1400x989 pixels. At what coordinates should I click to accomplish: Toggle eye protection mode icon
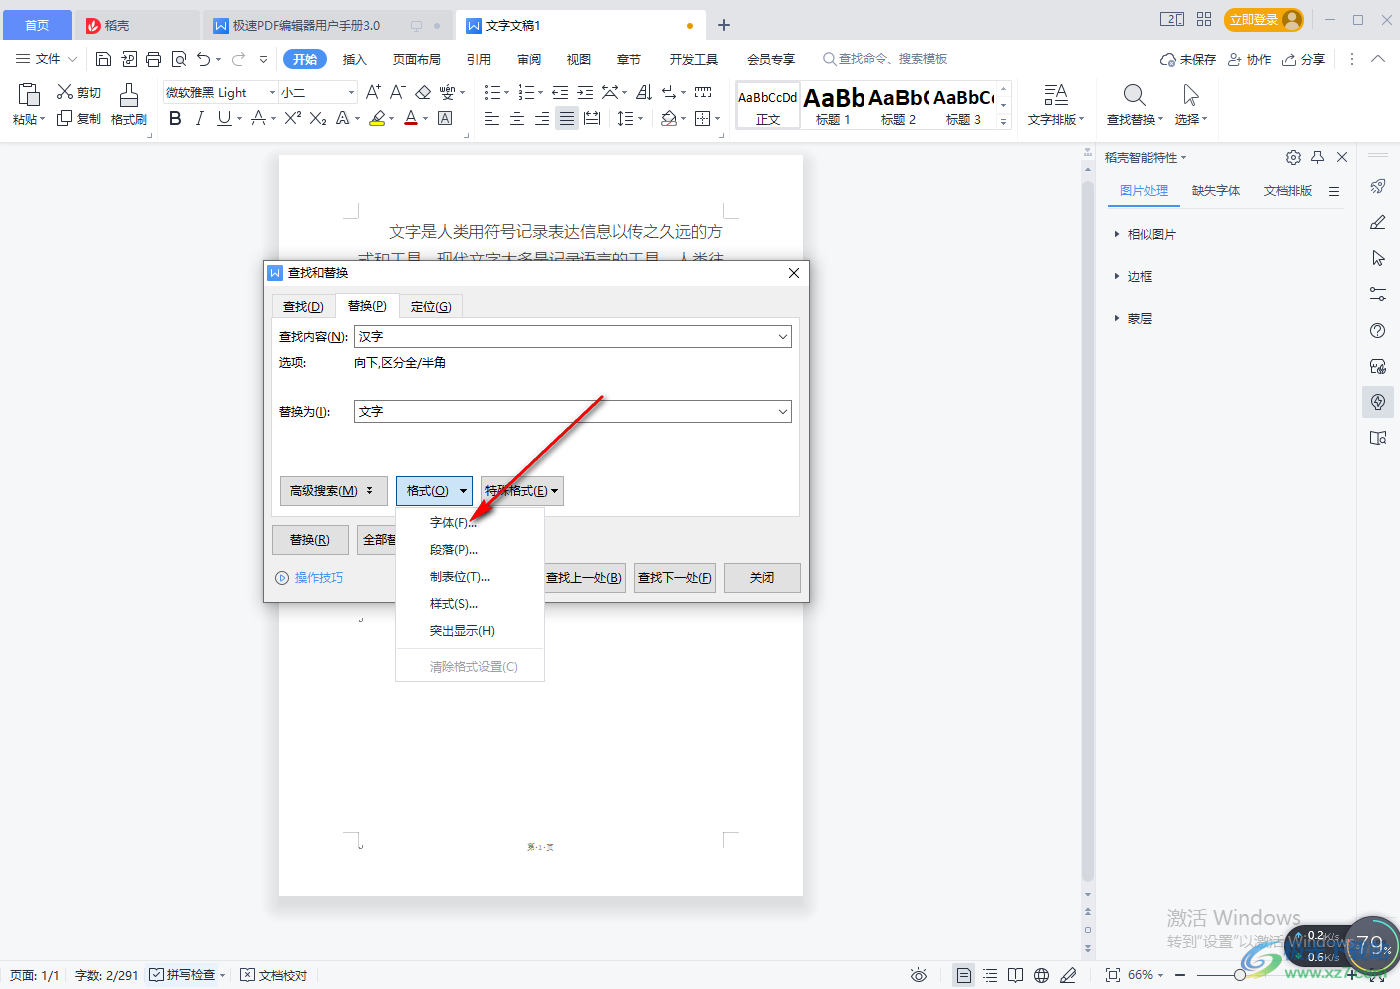(x=919, y=975)
